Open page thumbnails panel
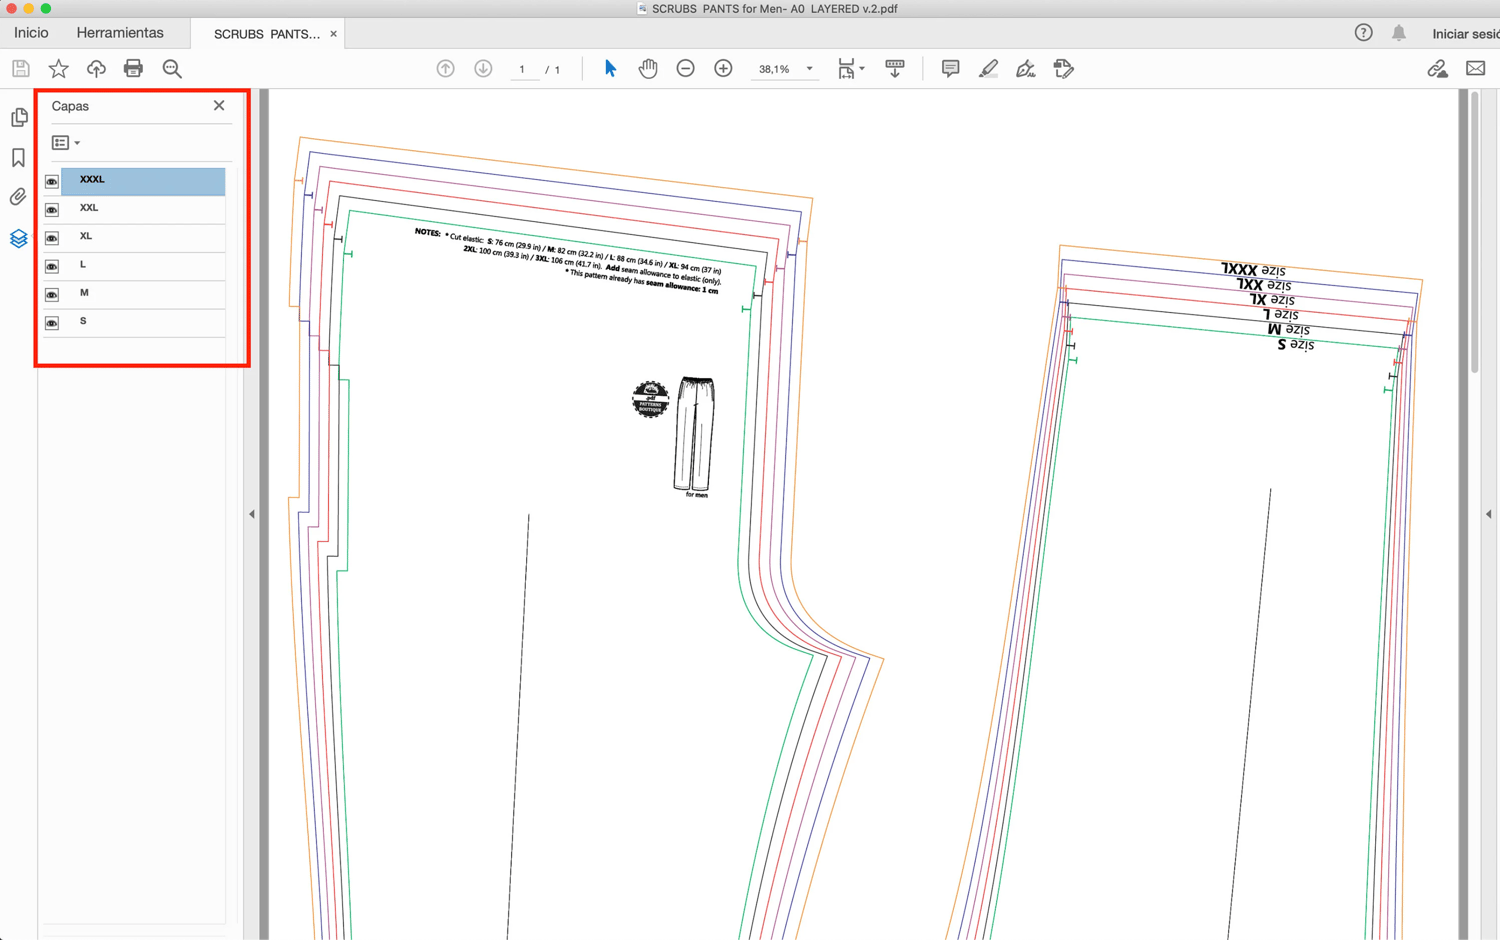 pyautogui.click(x=19, y=117)
